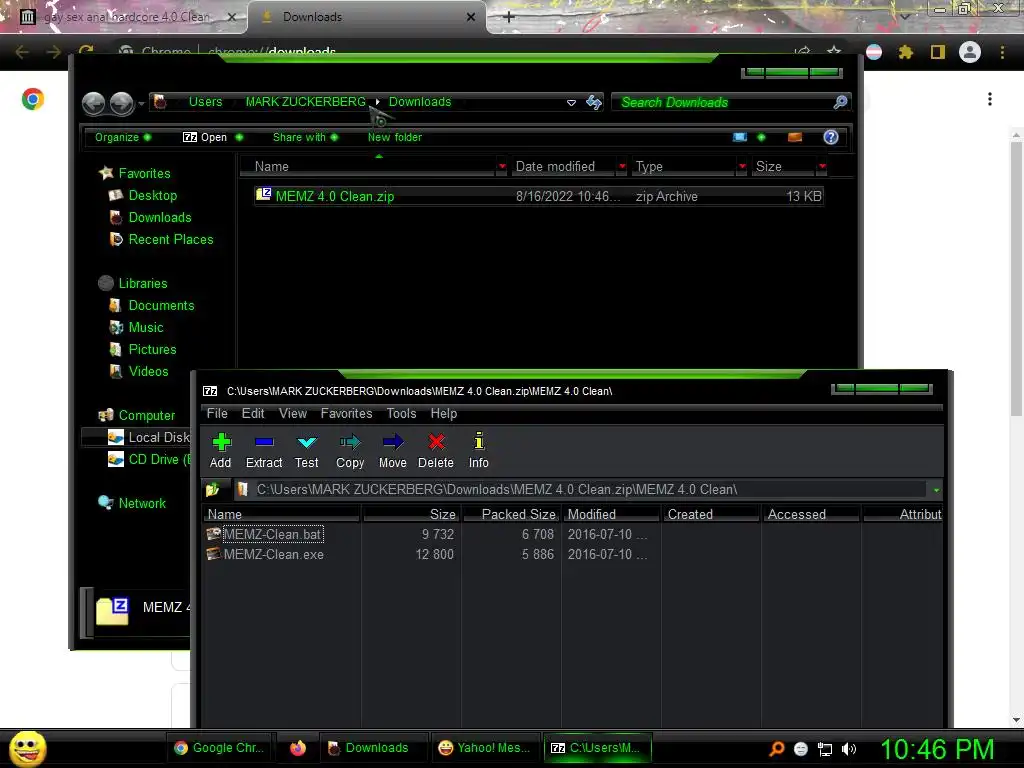The width and height of the screenshot is (1024, 768).
Task: Switch to the Downloads tab in Chrome
Action: point(366,17)
